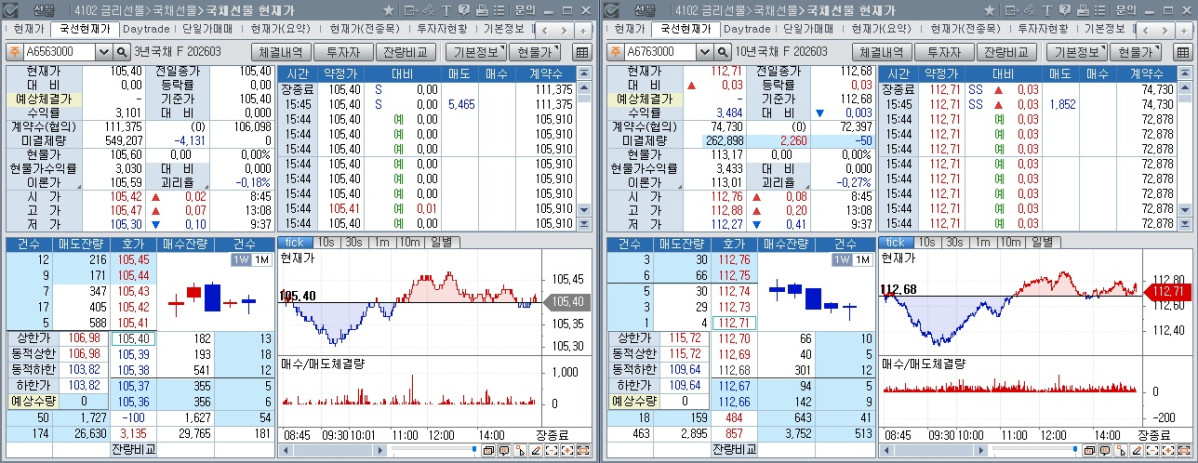Click the 투자자 button in the 3년국채 window
The height and width of the screenshot is (463, 1198).
[x=343, y=52]
